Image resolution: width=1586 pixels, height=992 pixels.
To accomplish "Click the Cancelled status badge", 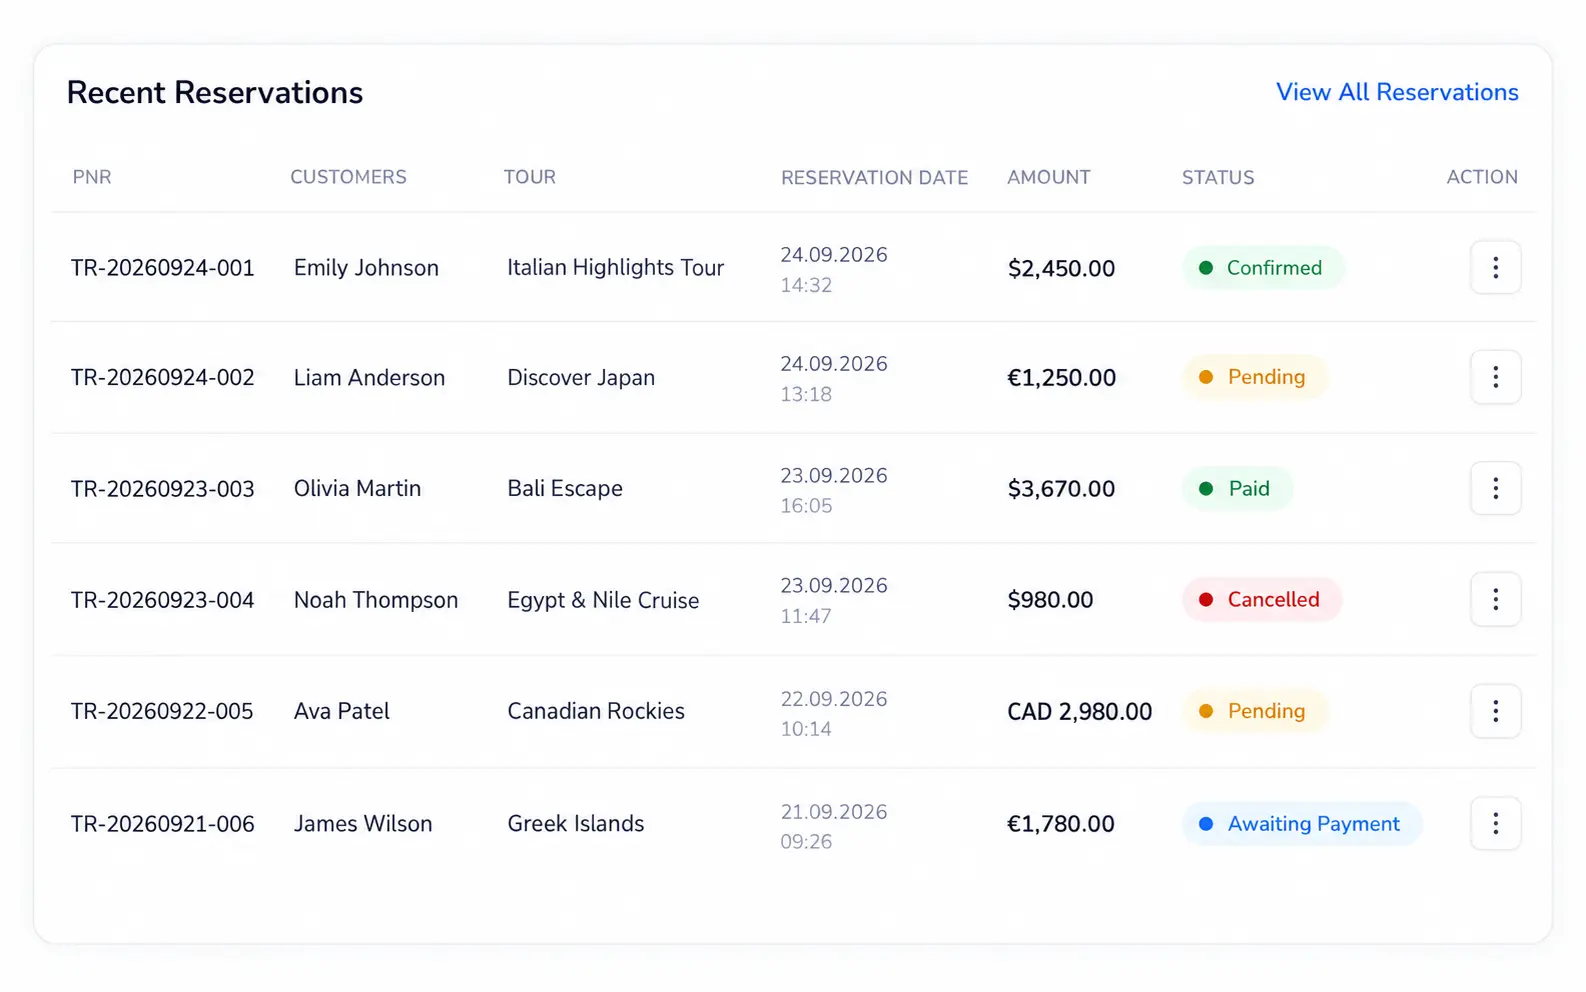I will [x=1262, y=599].
